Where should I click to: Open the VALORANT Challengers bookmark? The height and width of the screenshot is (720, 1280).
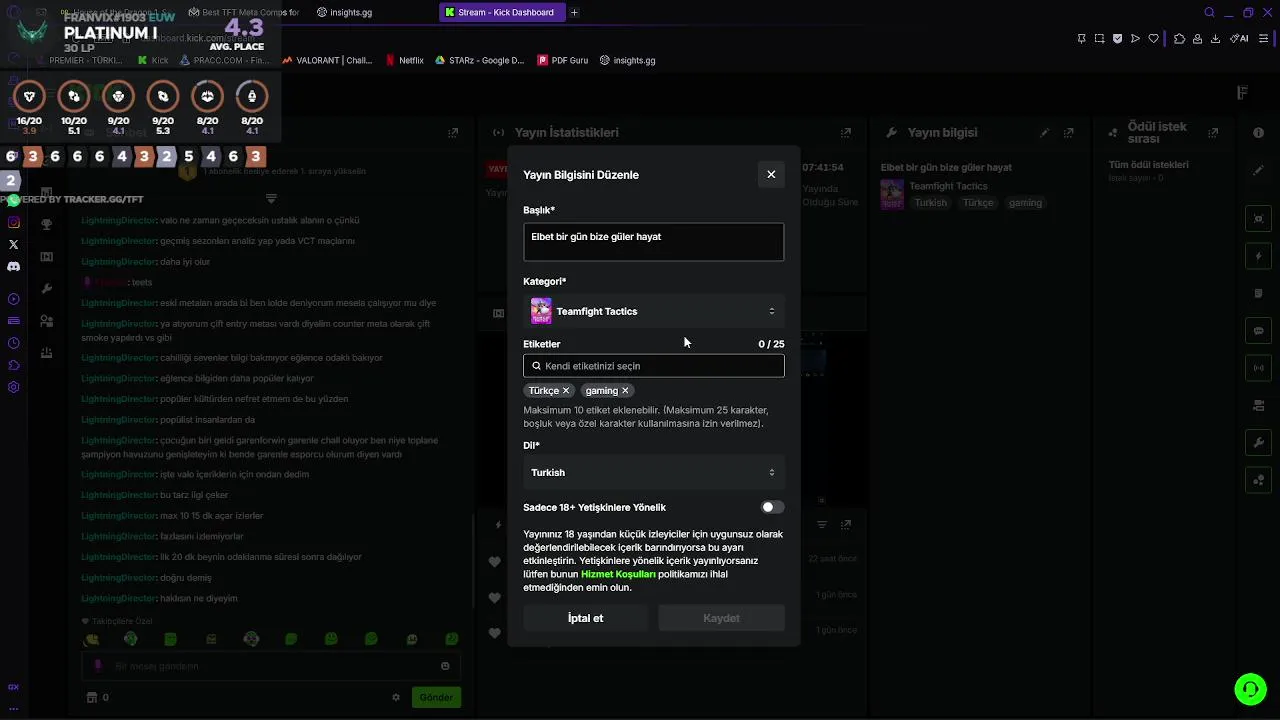click(x=327, y=60)
